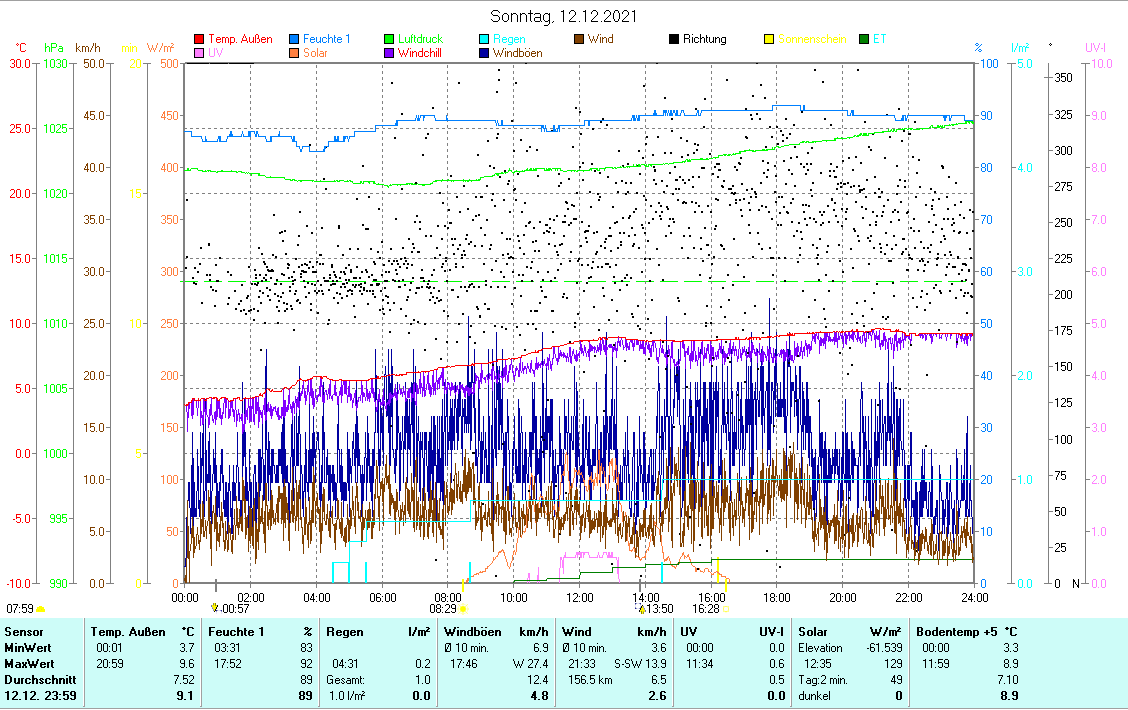Click the sunrise icon next to 08:29
Screen dimensions: 1128x710
pos(464,608)
